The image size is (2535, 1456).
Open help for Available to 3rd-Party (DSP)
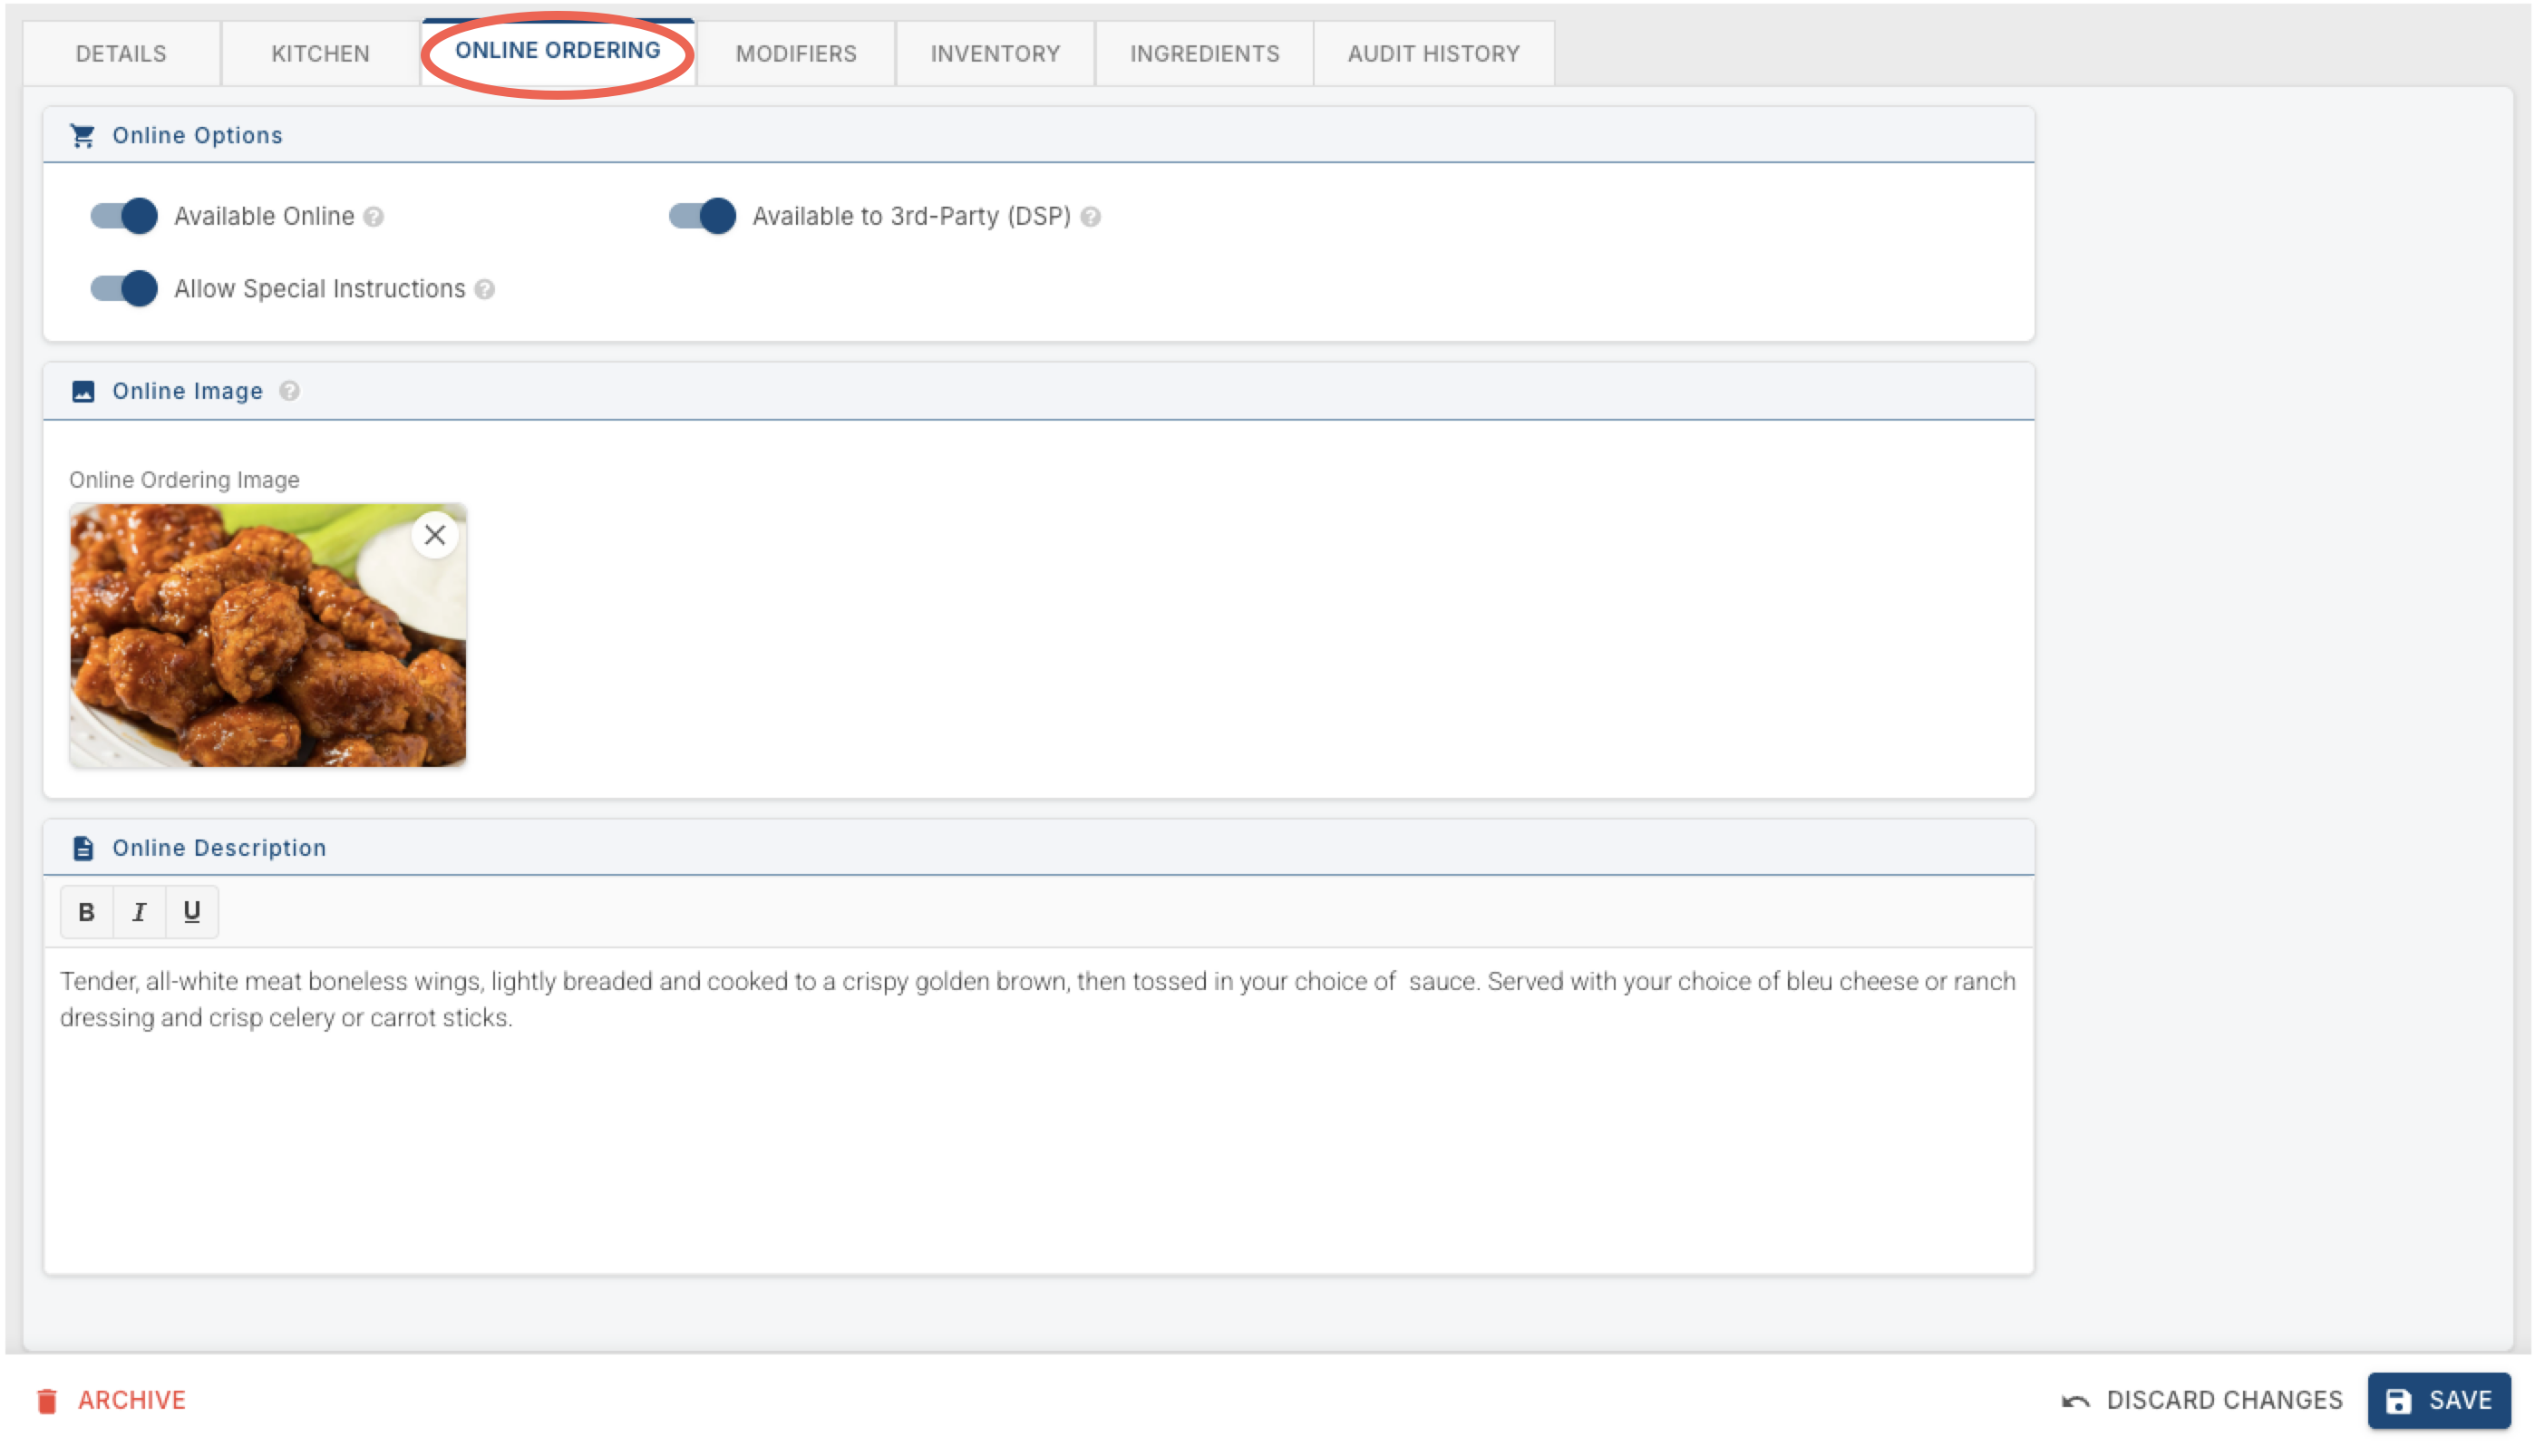pyautogui.click(x=1091, y=217)
